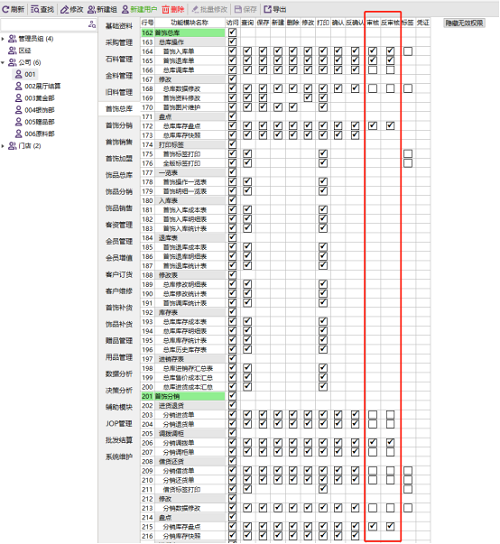The height and width of the screenshot is (544, 500).
Task: Toggle 访问 checkbox for row 162
Action: pyautogui.click(x=232, y=33)
